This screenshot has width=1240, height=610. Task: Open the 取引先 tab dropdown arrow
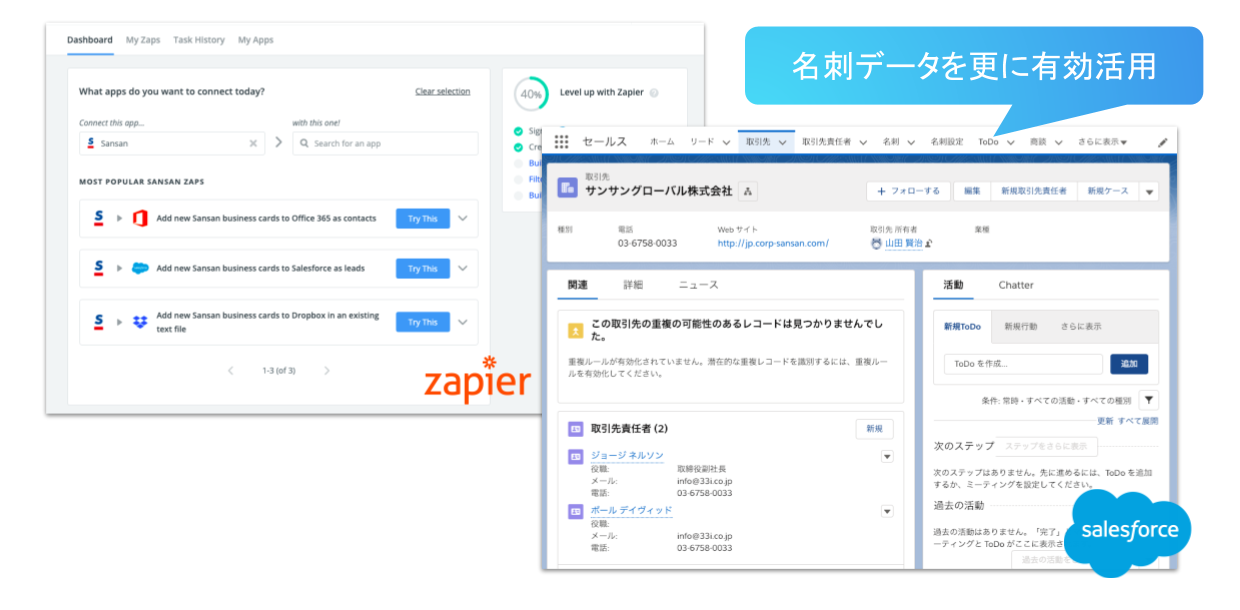tap(782, 142)
